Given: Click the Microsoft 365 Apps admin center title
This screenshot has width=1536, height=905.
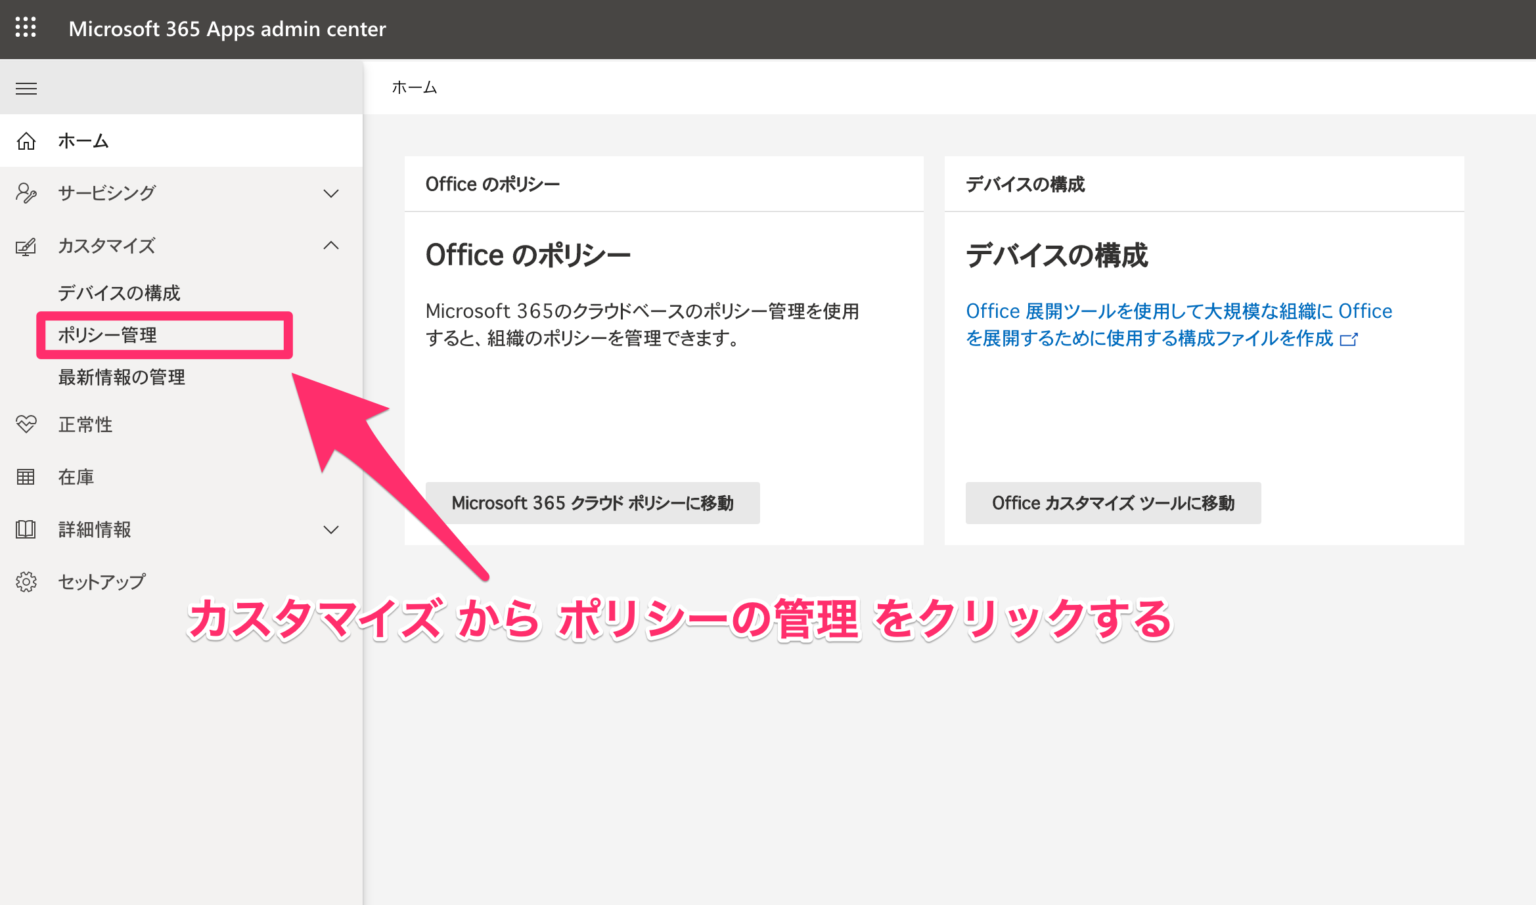Looking at the screenshot, I should (227, 29).
